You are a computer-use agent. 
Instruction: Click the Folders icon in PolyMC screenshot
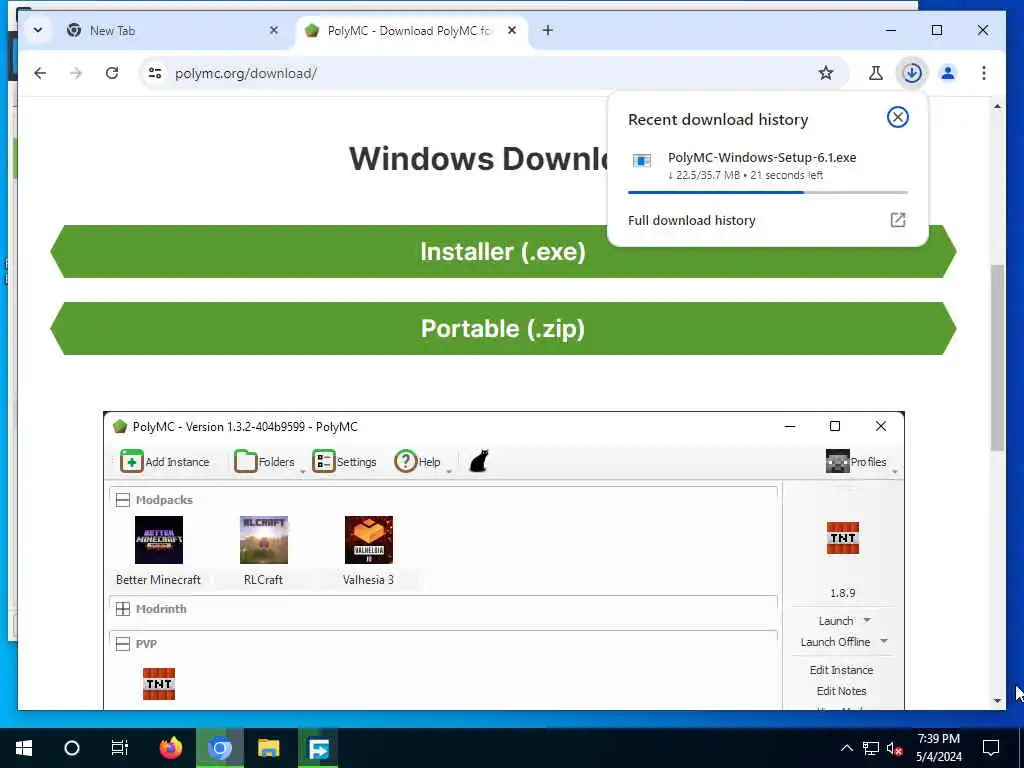tap(246, 461)
